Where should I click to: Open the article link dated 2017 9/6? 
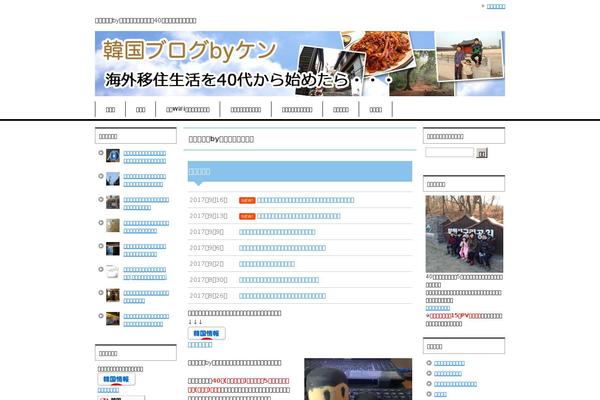coord(282,248)
